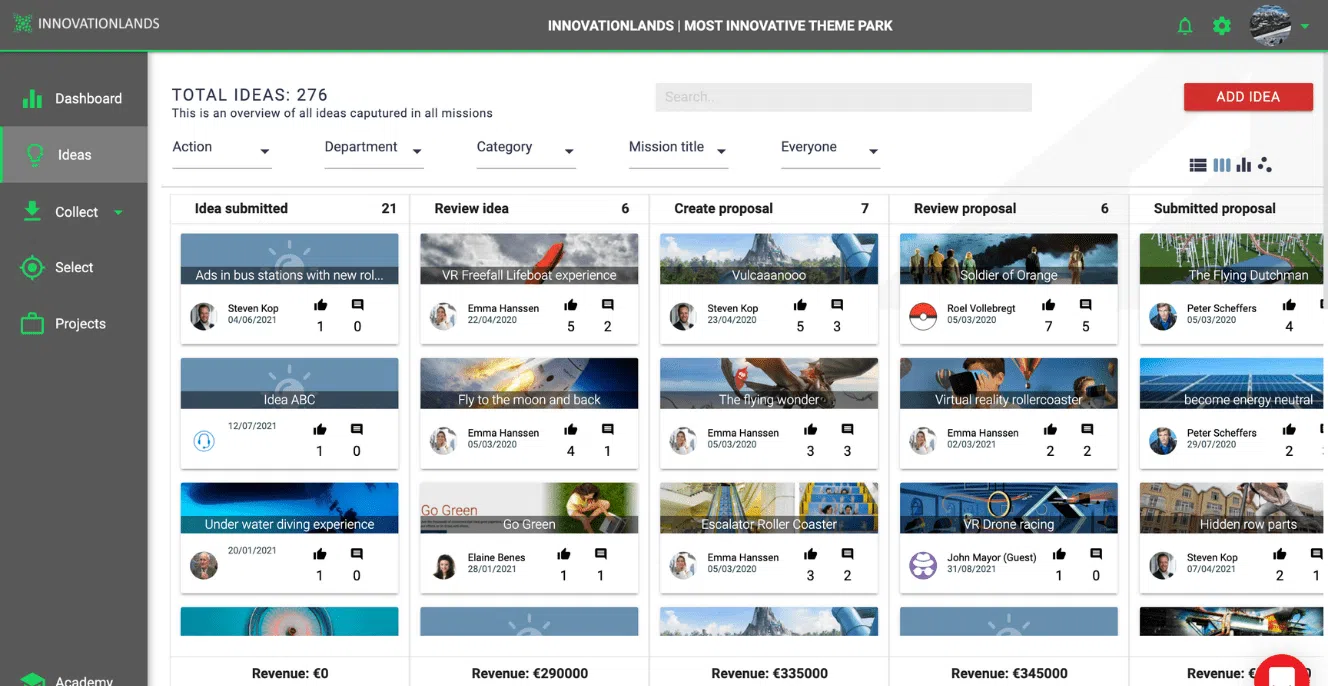Click comment icon on 'Go Green' card
The height and width of the screenshot is (686, 1328).
click(x=600, y=554)
